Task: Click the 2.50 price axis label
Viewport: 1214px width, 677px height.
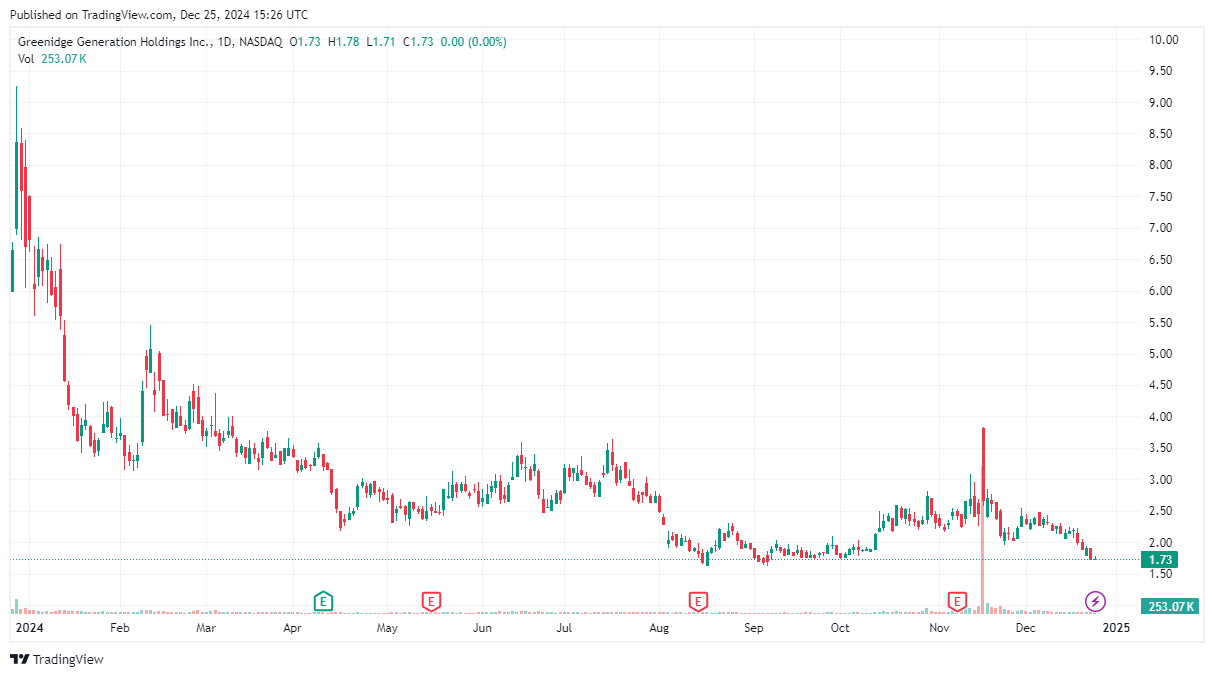Action: tap(1161, 511)
